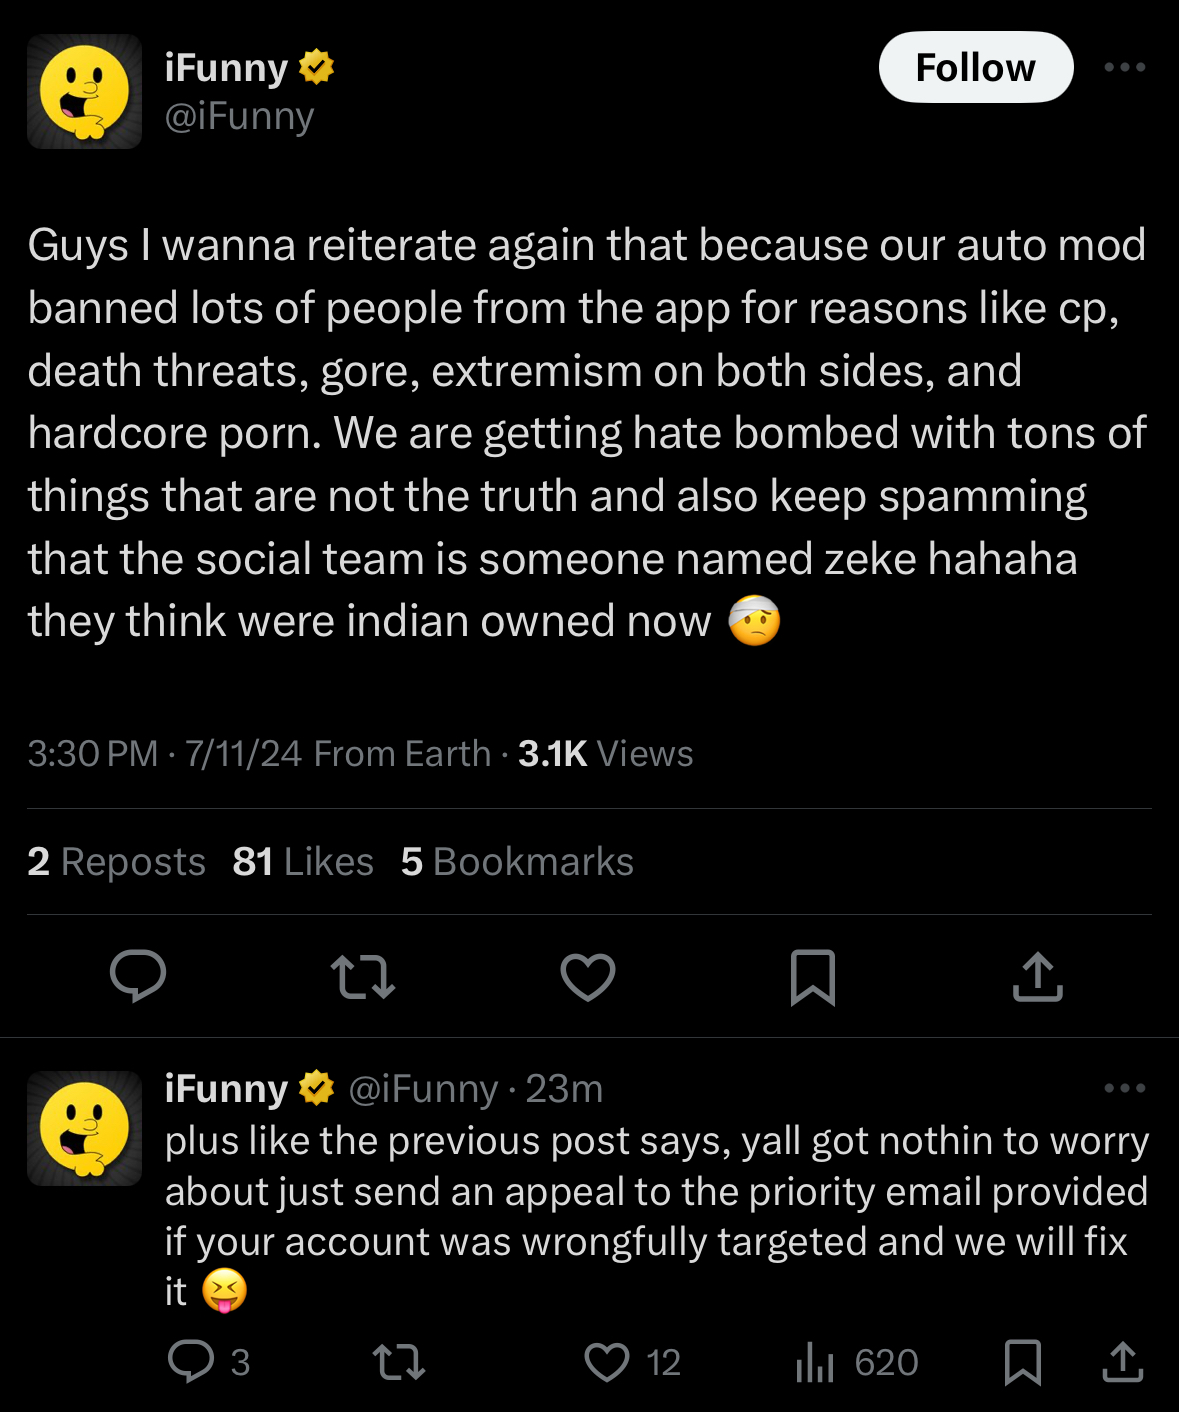Repost the iFunny reply tweet
The width and height of the screenshot is (1179, 1412).
(x=399, y=1362)
